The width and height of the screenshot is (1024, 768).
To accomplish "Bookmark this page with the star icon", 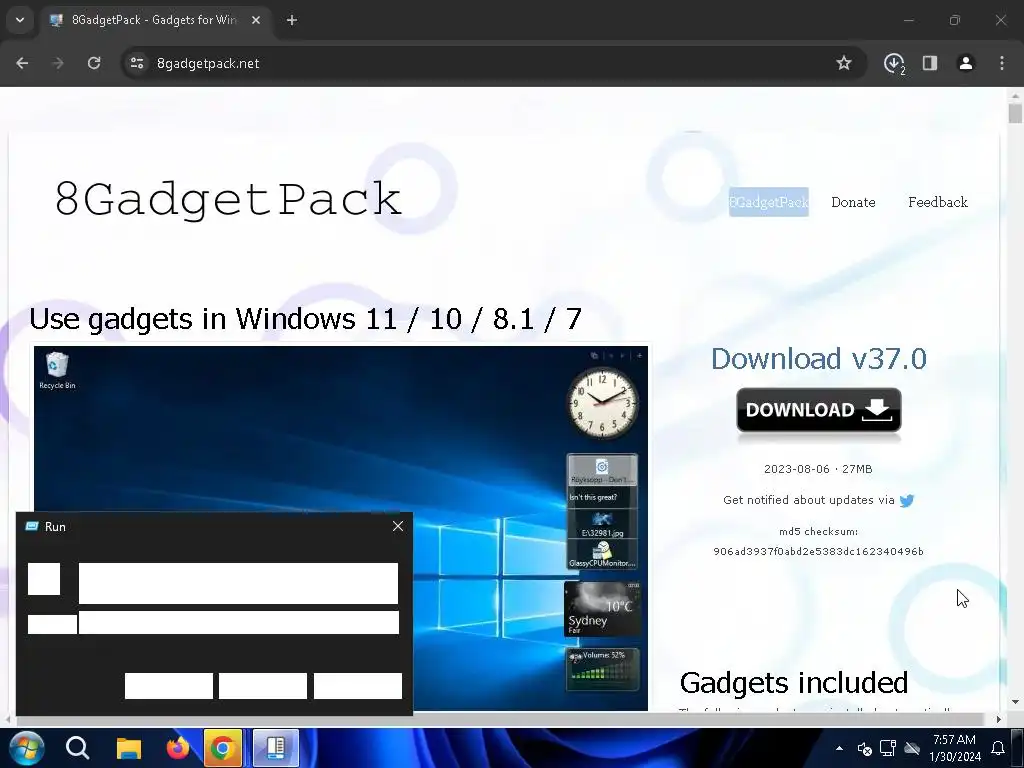I will click(844, 63).
